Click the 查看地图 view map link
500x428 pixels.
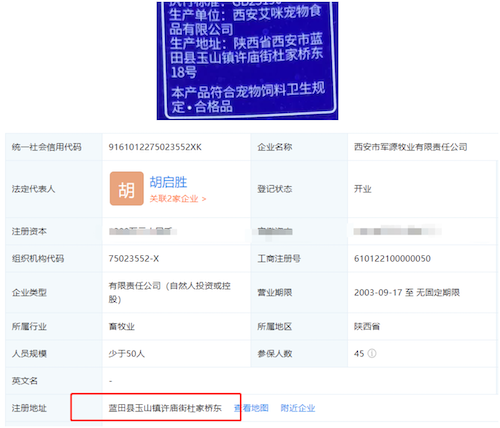tap(251, 408)
